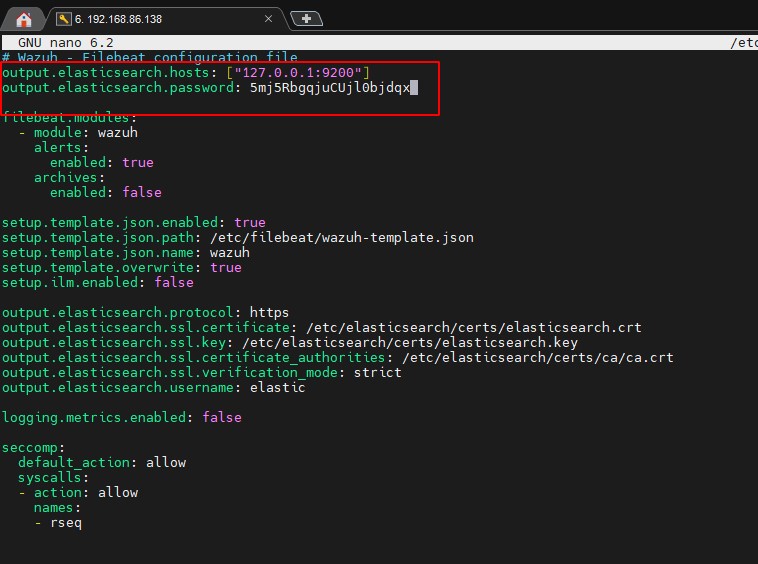This screenshot has height=564, width=758.
Task: Click the elasticsearch.crt certificate path
Action: pos(474,327)
